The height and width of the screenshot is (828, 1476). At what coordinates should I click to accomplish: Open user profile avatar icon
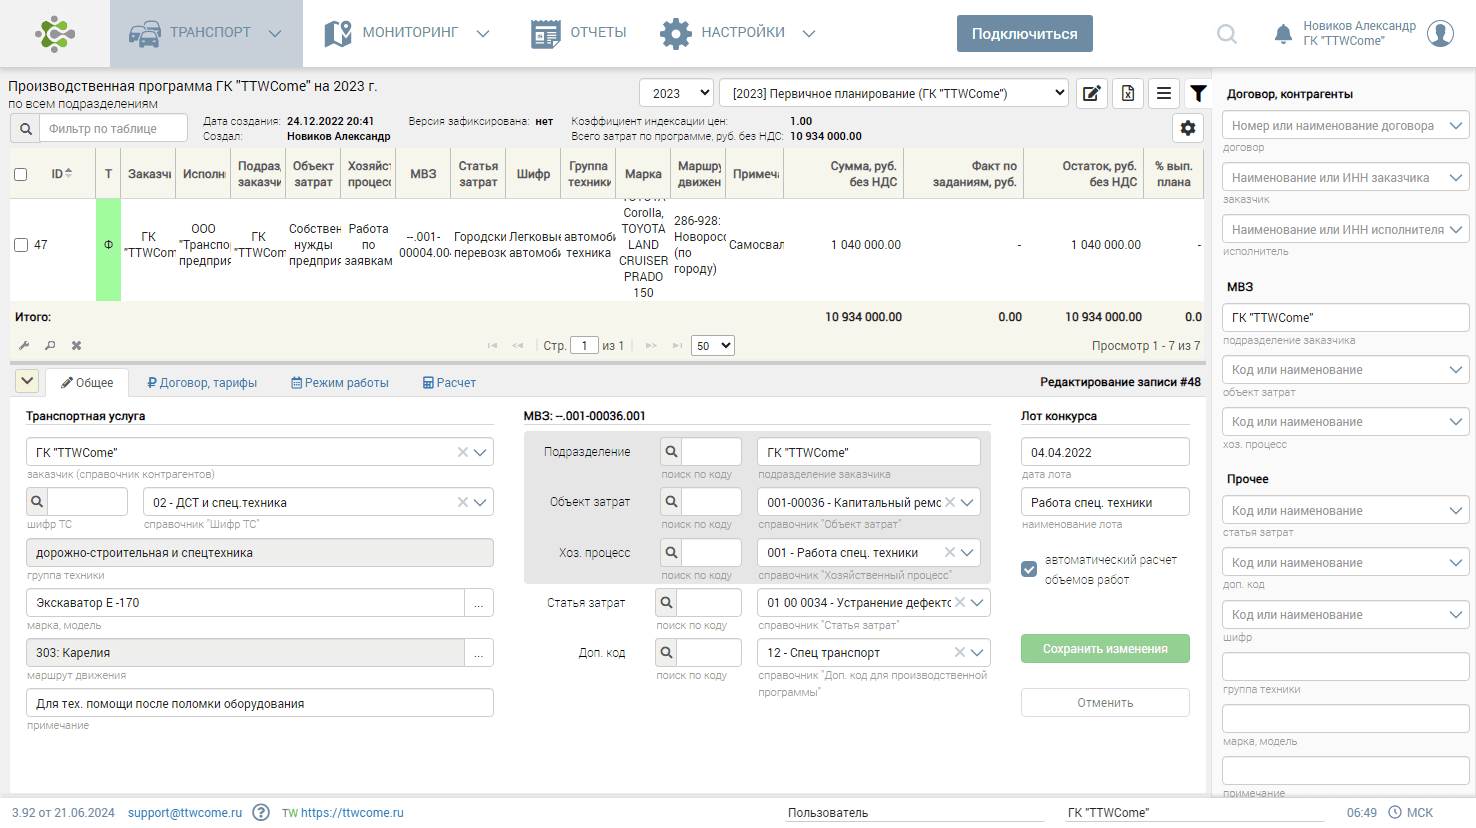click(1440, 33)
